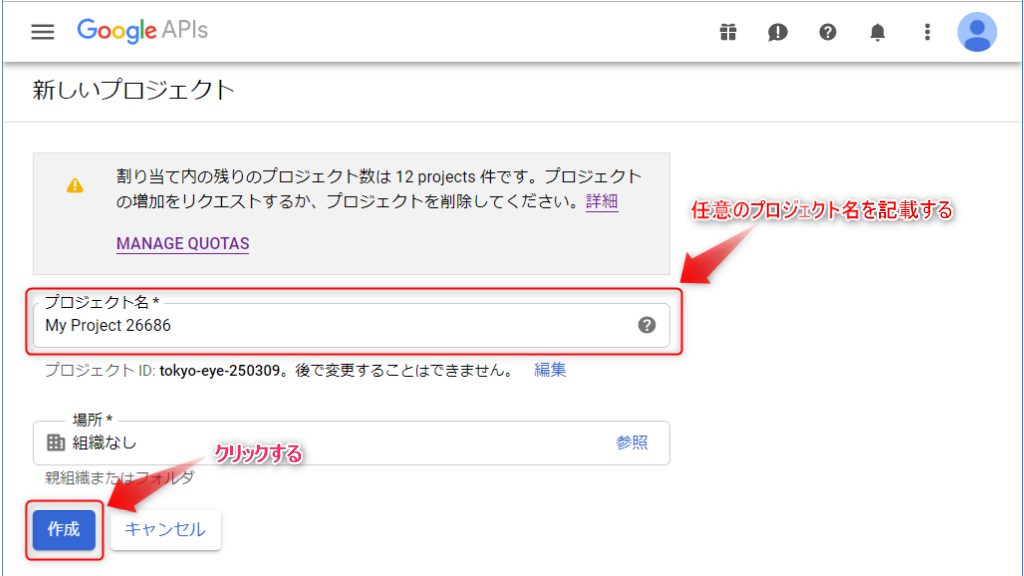This screenshot has width=1024, height=576.
Task: Open the user account avatar
Action: pos(976,32)
